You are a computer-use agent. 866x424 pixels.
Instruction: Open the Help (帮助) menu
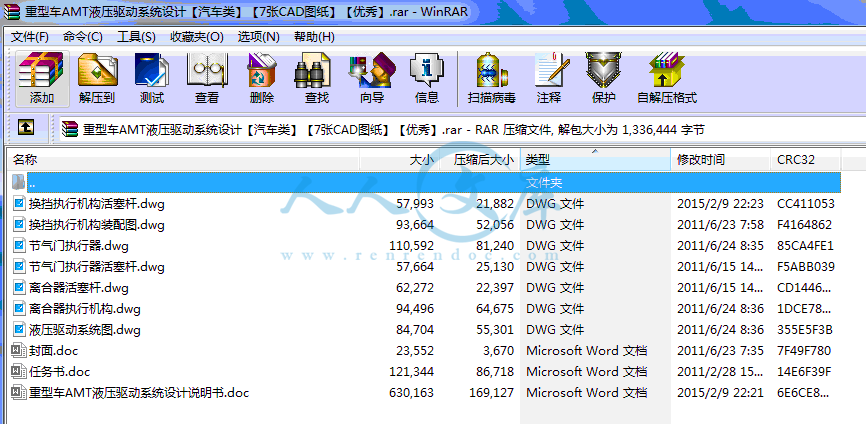pyautogui.click(x=314, y=37)
